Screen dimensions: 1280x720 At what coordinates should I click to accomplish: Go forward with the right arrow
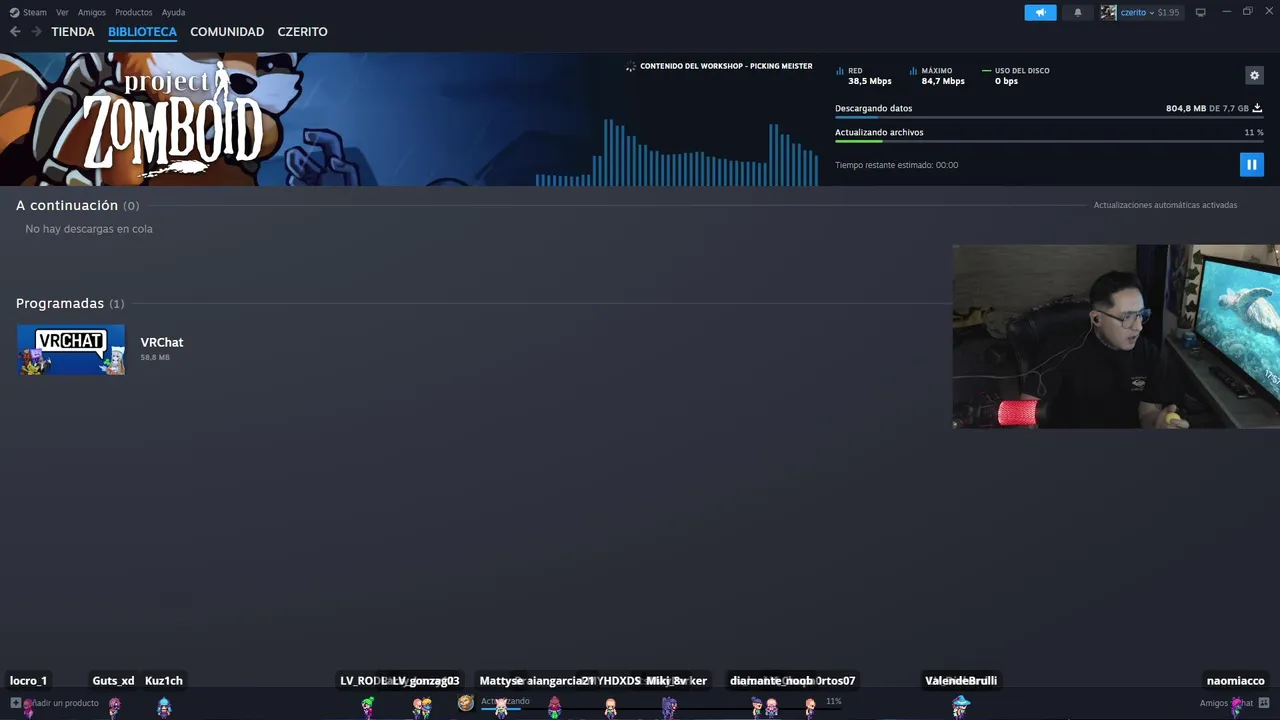[x=36, y=32]
